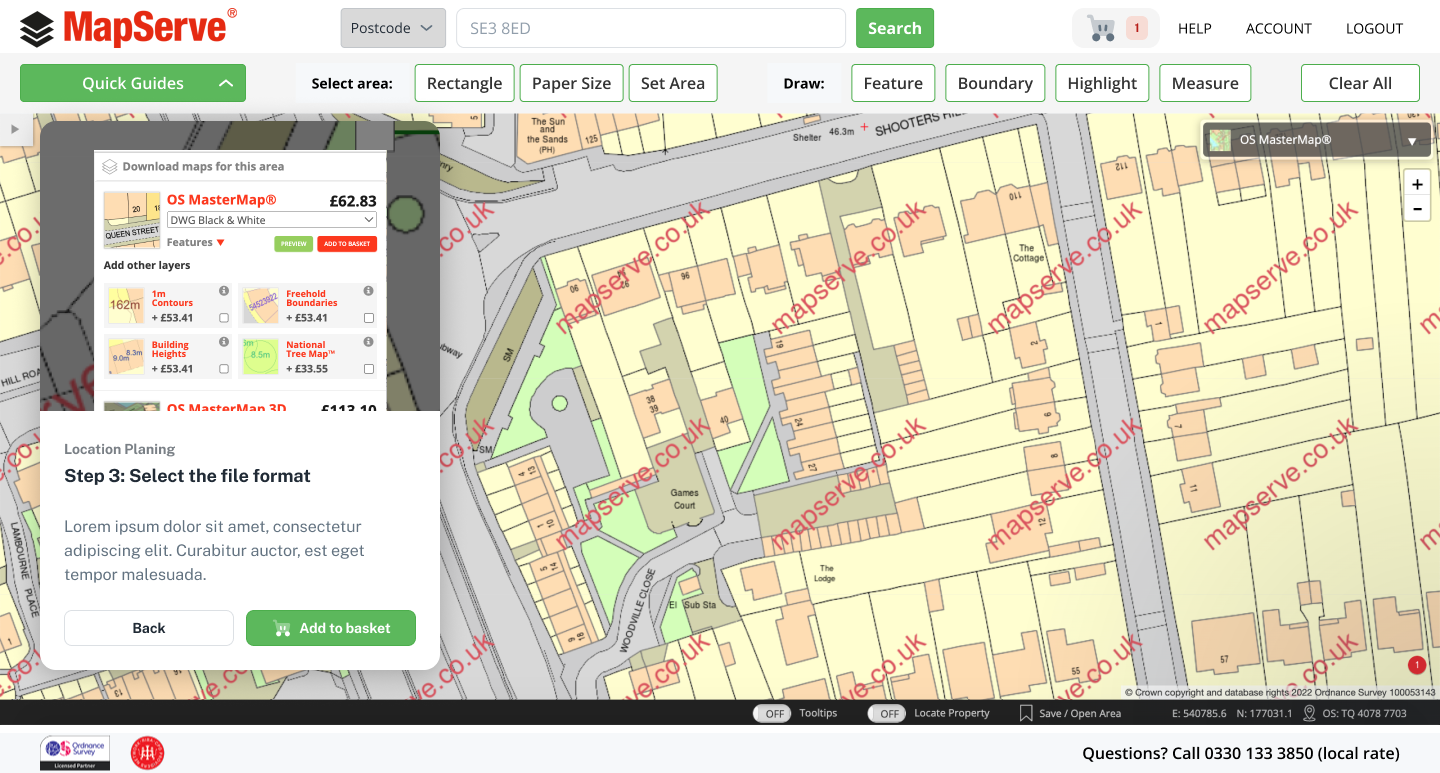This screenshot has width=1440, height=773.
Task: Click the £62.83 price text
Action: tap(353, 201)
